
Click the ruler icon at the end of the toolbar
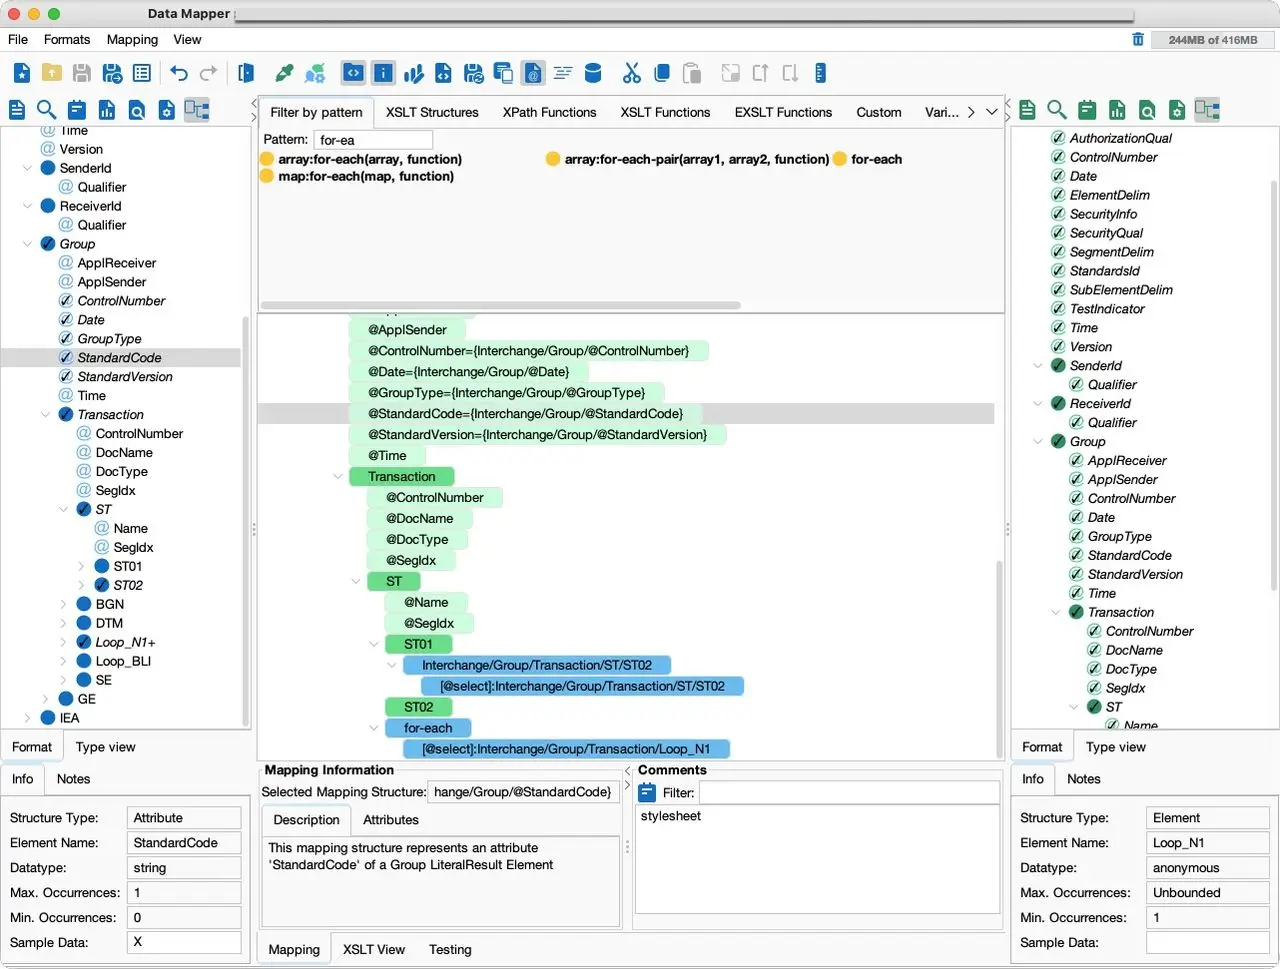[x=820, y=73]
